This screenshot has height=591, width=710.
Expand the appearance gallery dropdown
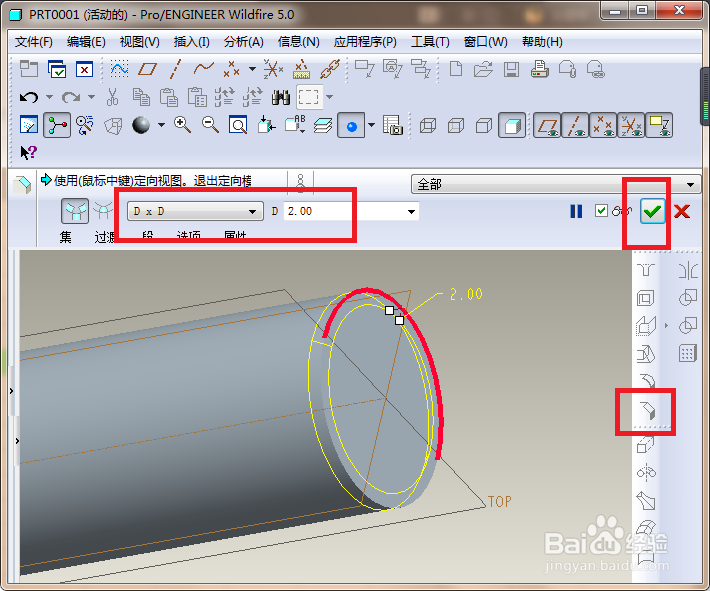tap(161, 125)
